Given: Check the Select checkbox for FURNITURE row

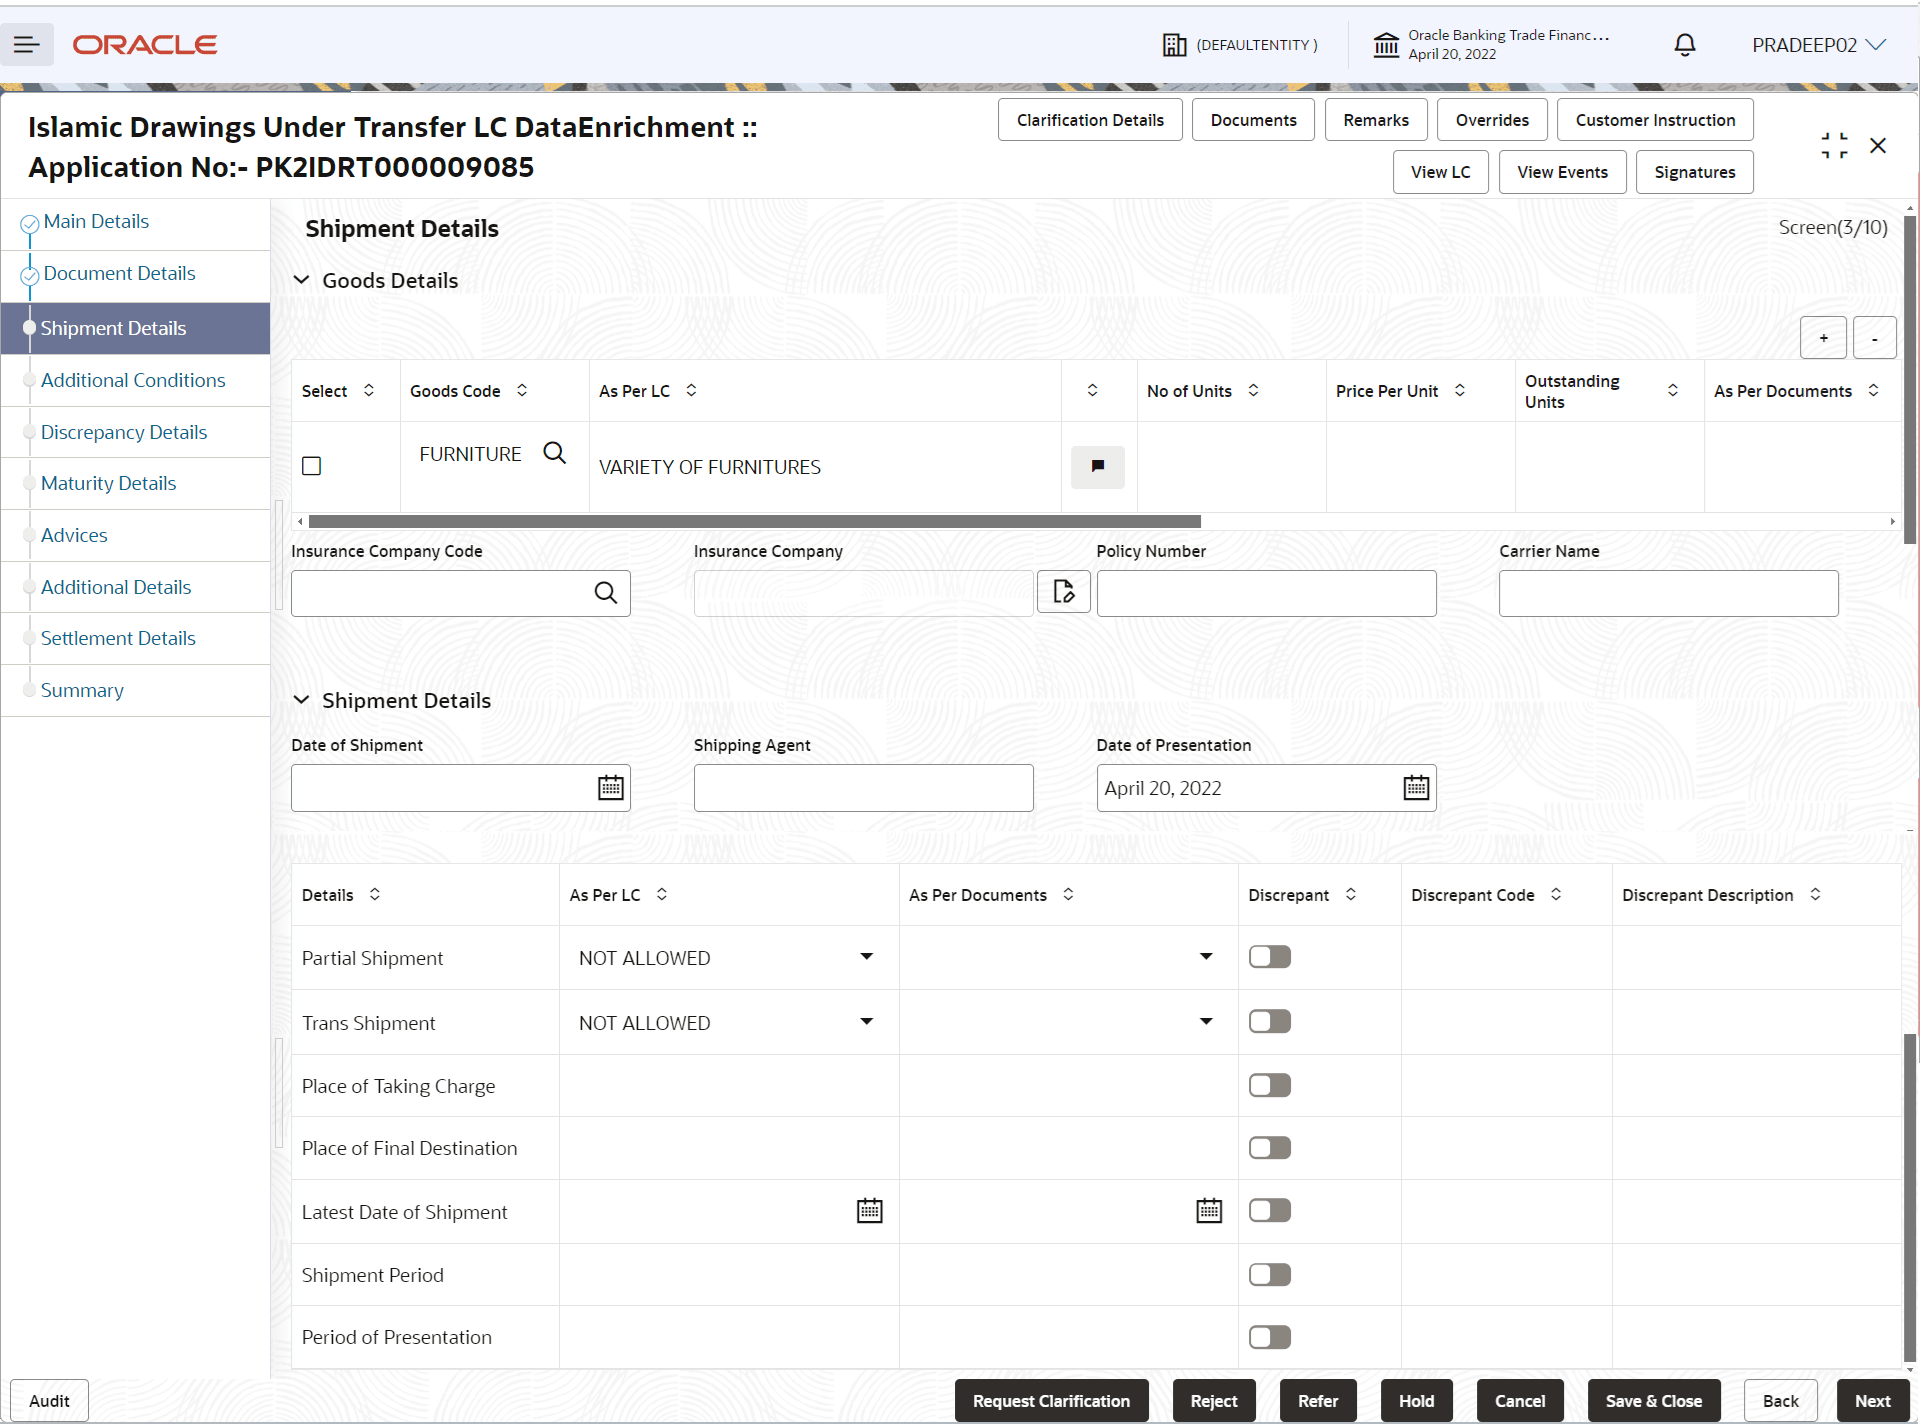Looking at the screenshot, I should [x=311, y=465].
